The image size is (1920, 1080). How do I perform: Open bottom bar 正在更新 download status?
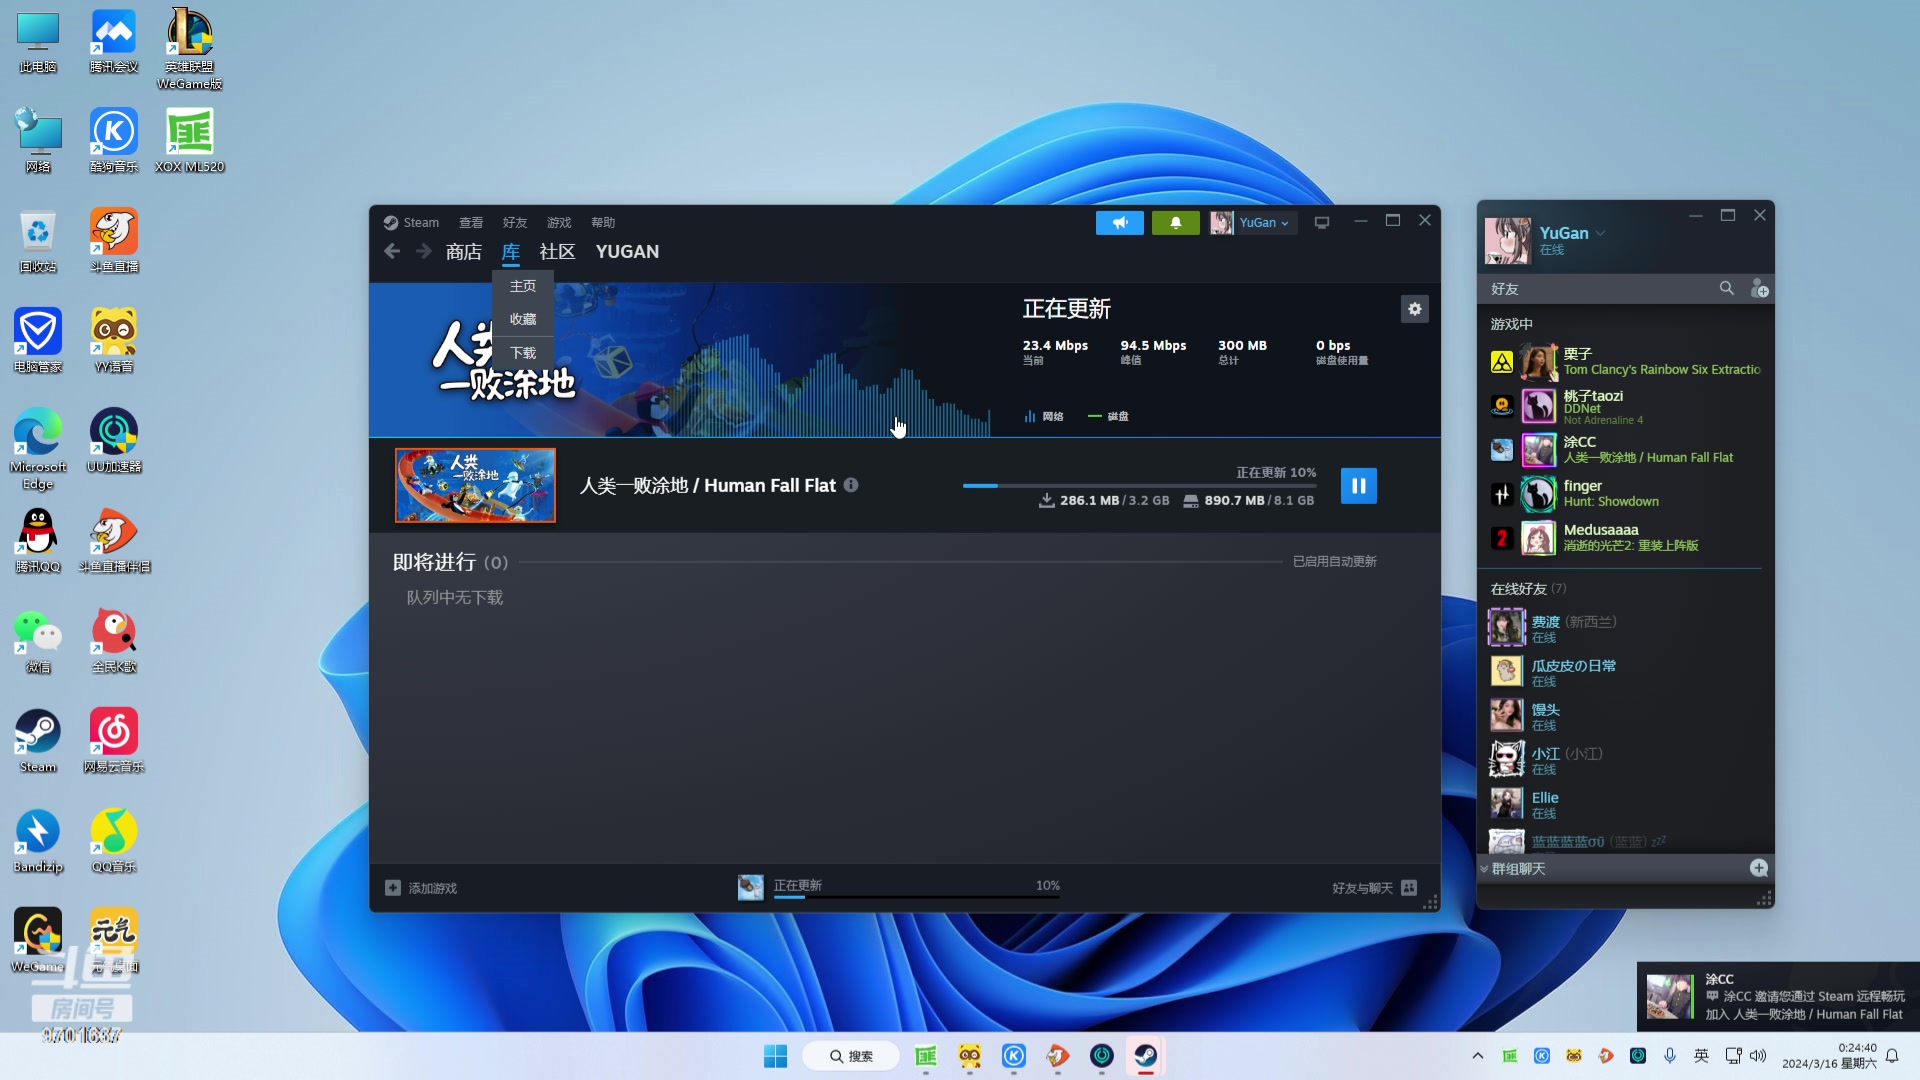pyautogui.click(x=900, y=887)
